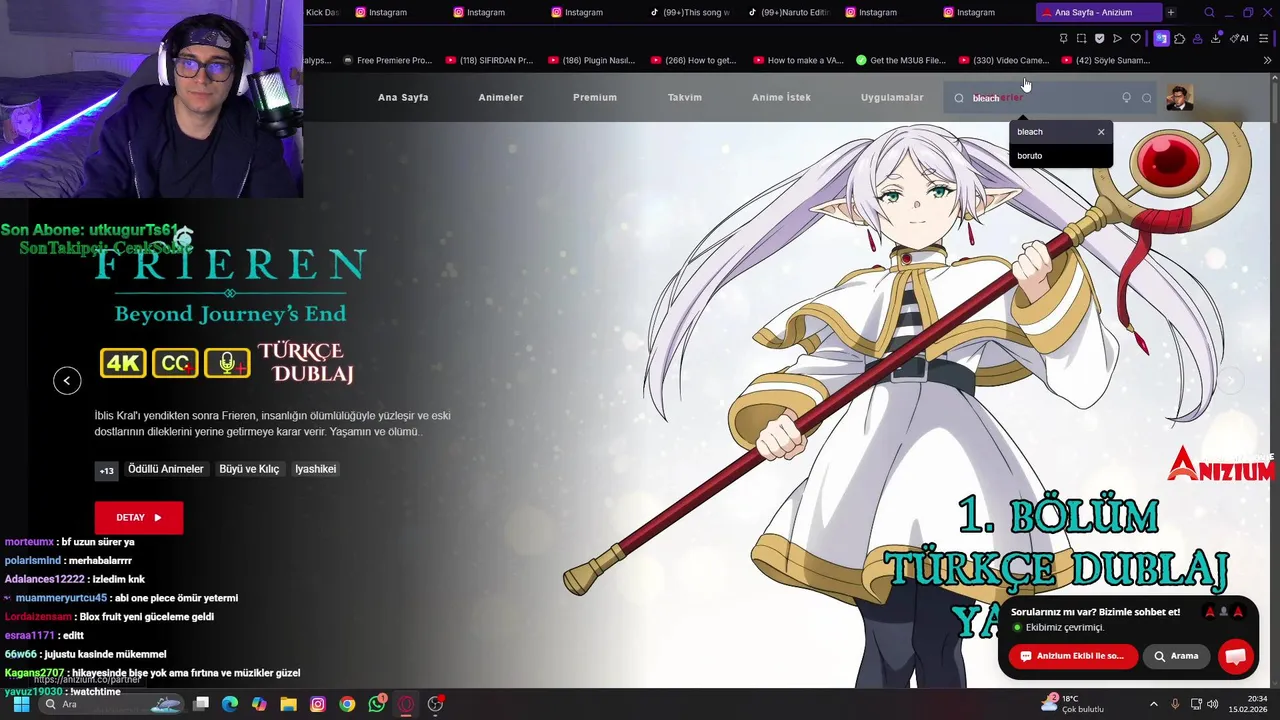This screenshot has height=720, width=1280.
Task: Open the red chat bubble launcher
Action: pyautogui.click(x=1236, y=656)
